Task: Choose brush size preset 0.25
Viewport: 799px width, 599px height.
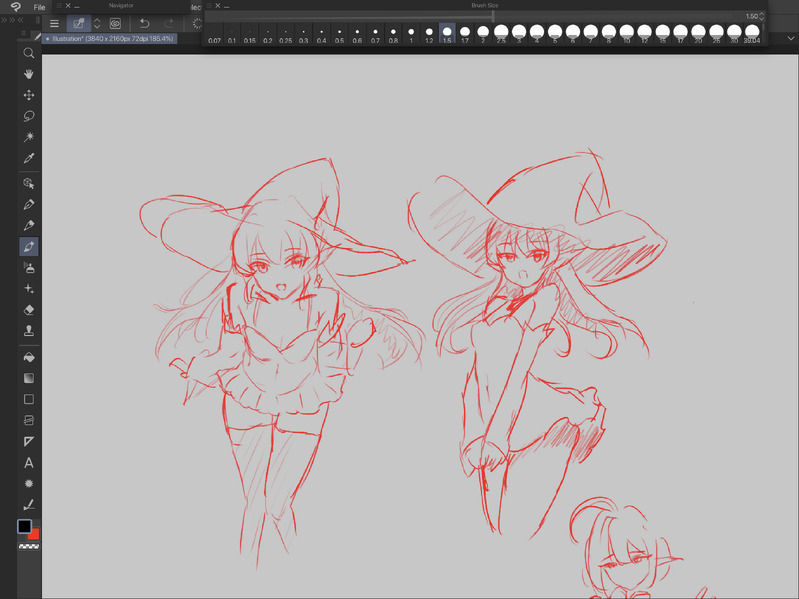Action: click(285, 34)
